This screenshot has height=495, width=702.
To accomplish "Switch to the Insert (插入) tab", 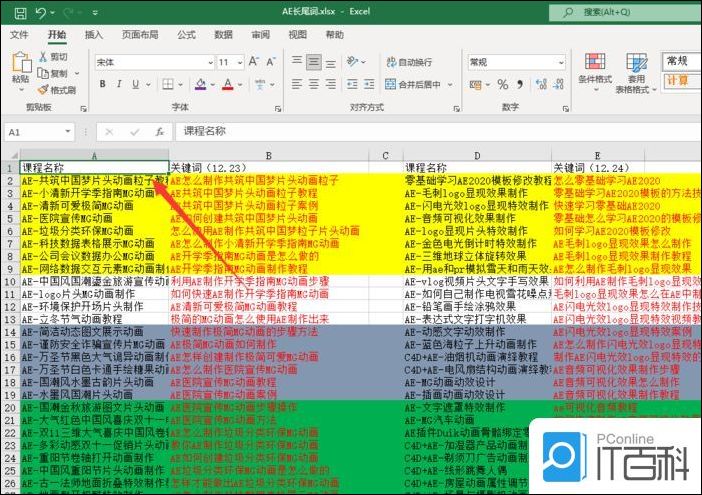I will [x=94, y=35].
